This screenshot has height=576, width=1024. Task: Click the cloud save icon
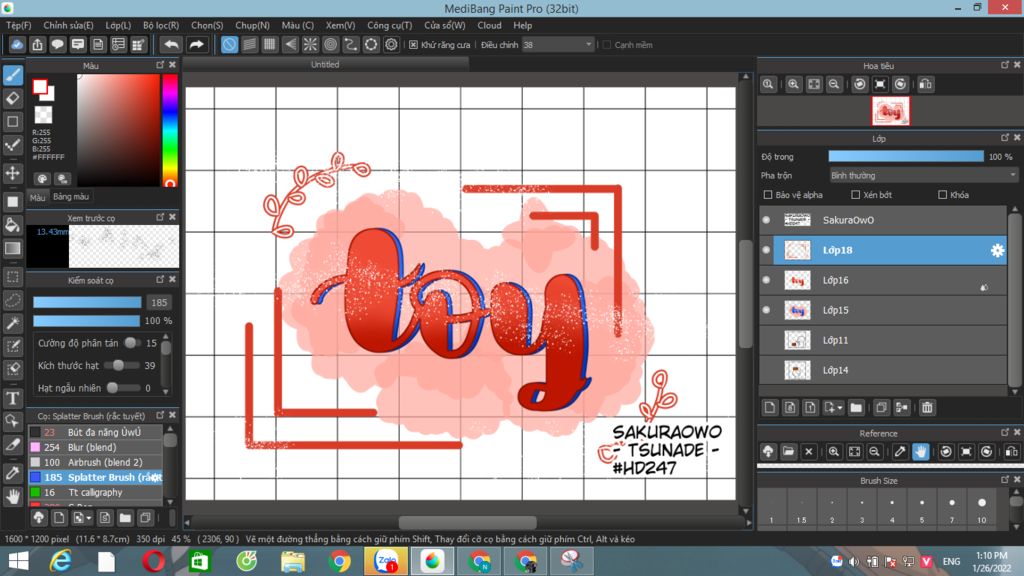tap(17, 44)
